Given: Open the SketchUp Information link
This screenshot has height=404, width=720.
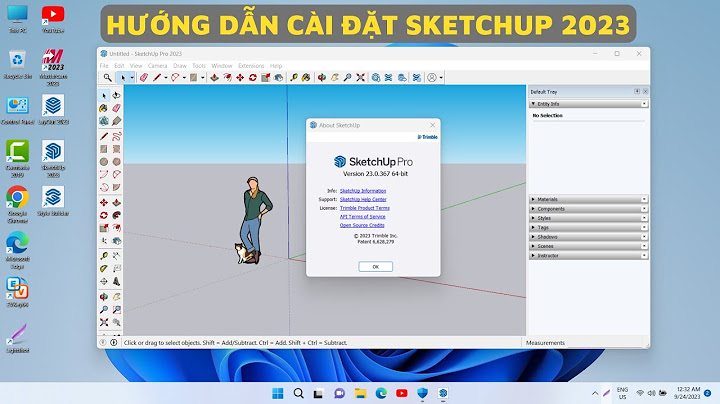Looking at the screenshot, I should [x=363, y=191].
